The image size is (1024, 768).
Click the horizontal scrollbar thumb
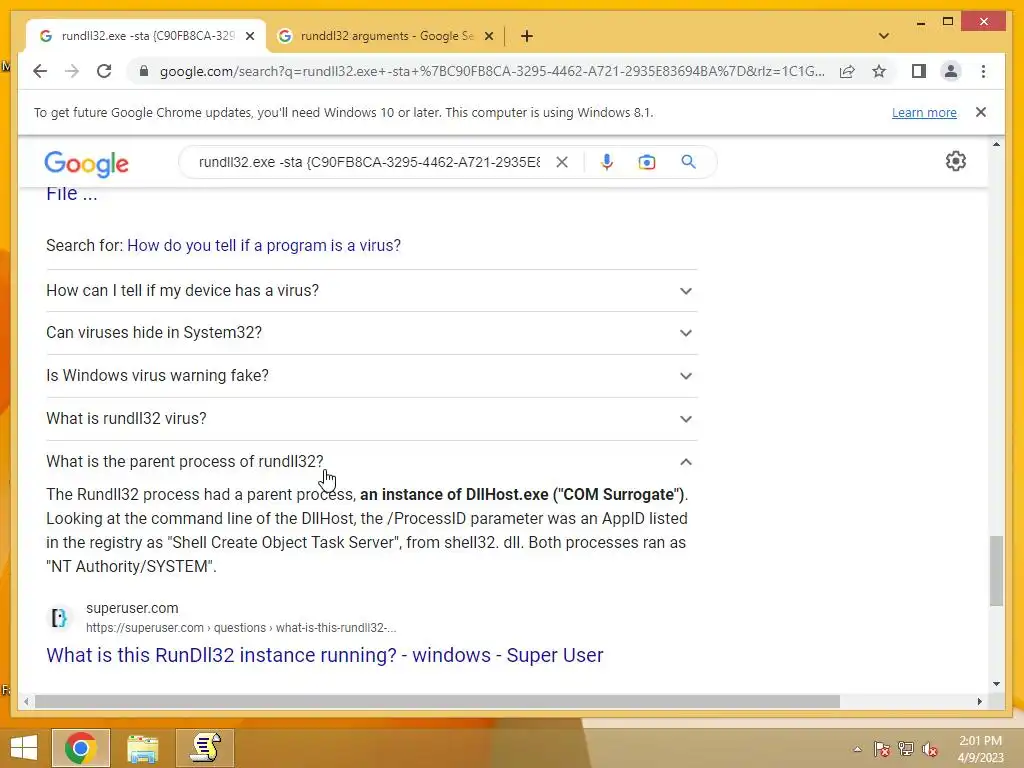point(437,701)
